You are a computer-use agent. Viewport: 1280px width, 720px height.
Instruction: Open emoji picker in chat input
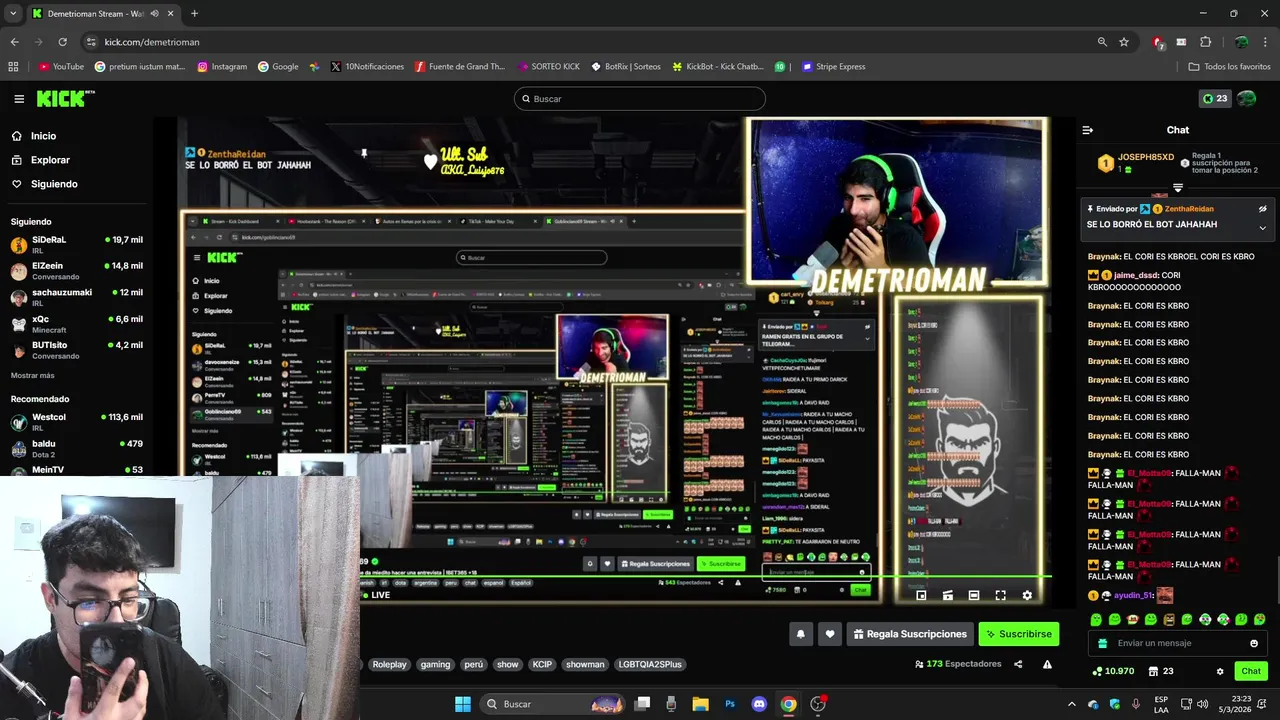tap(1254, 643)
